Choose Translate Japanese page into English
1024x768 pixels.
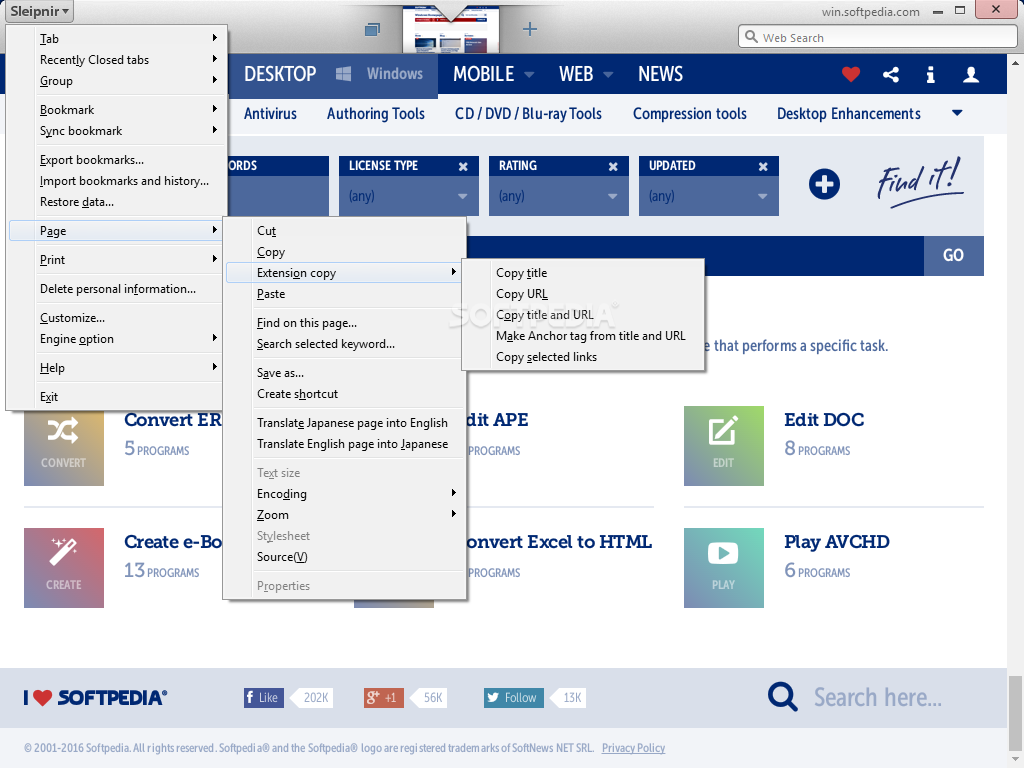(346, 423)
